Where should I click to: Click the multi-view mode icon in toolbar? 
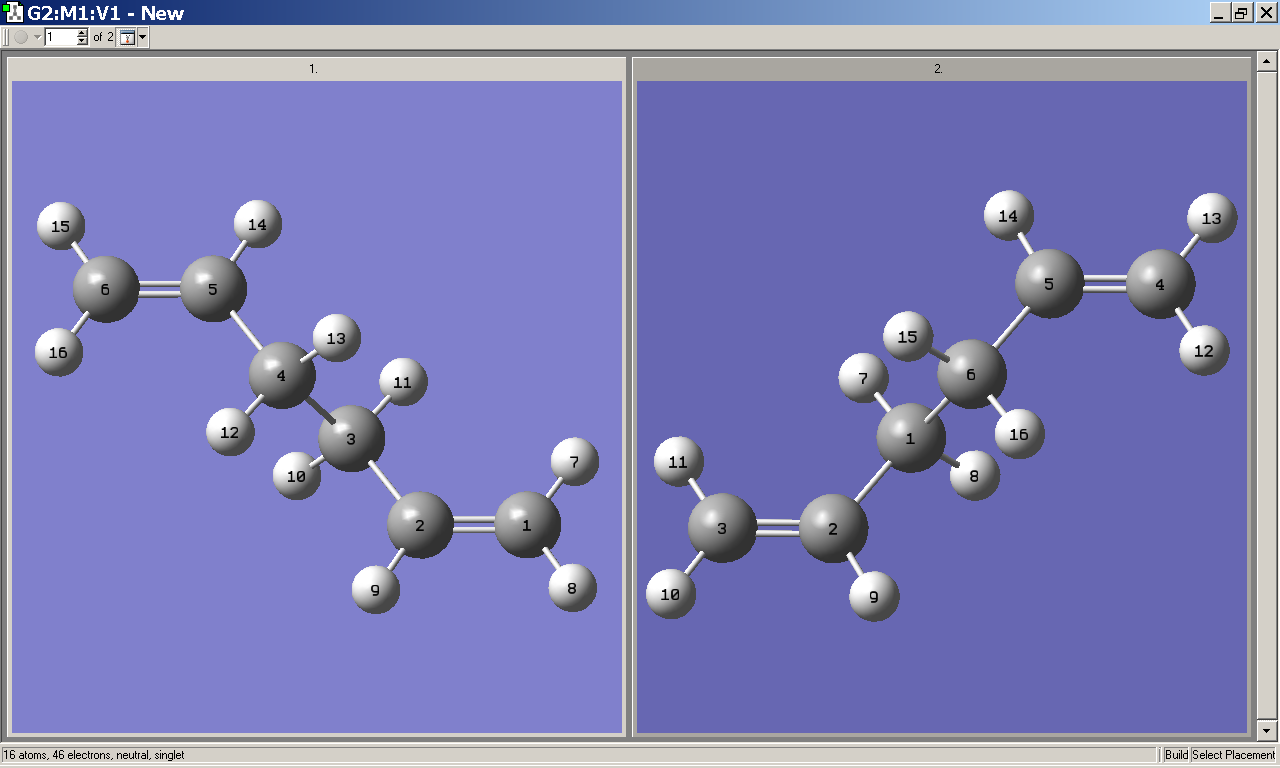[x=127, y=37]
